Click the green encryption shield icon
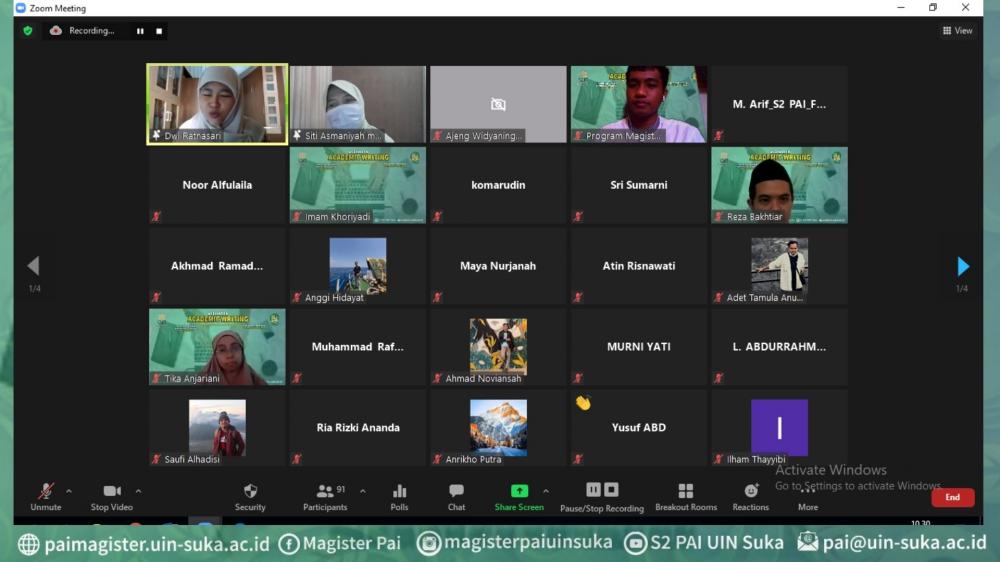The width and height of the screenshot is (1000, 562). click(x=28, y=31)
